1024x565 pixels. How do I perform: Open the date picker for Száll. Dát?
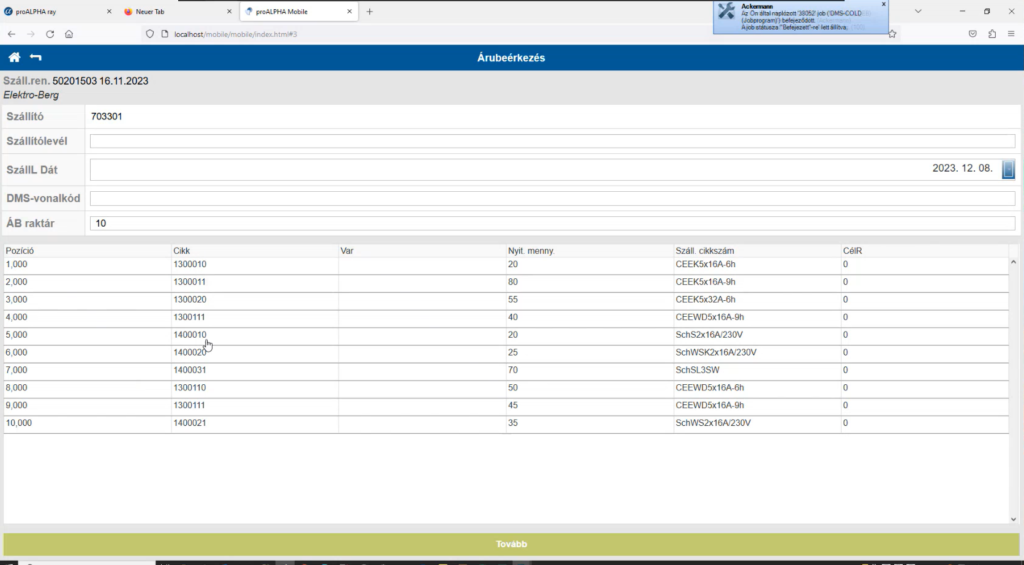point(1009,169)
